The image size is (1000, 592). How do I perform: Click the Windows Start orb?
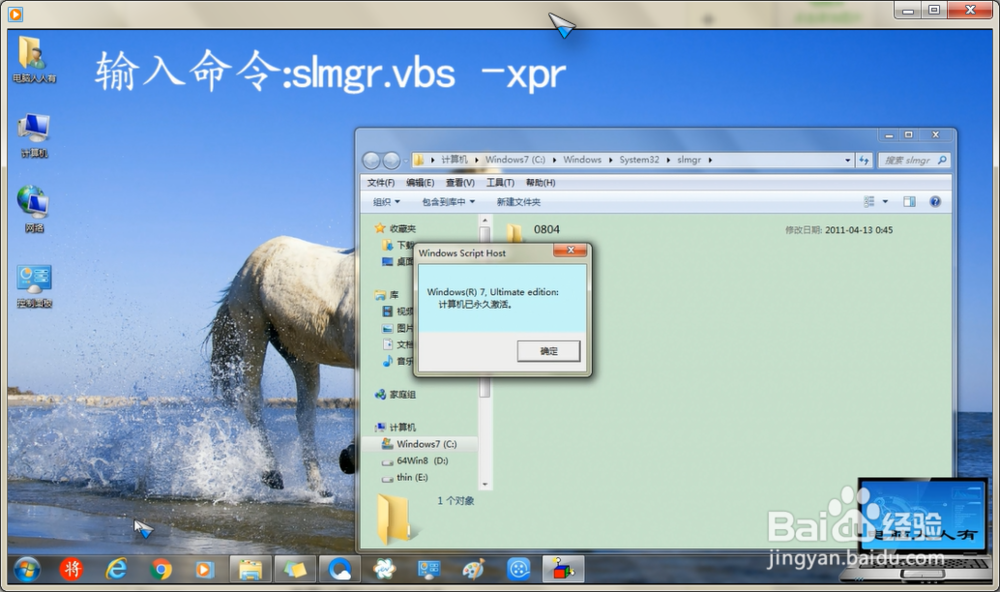[26, 568]
